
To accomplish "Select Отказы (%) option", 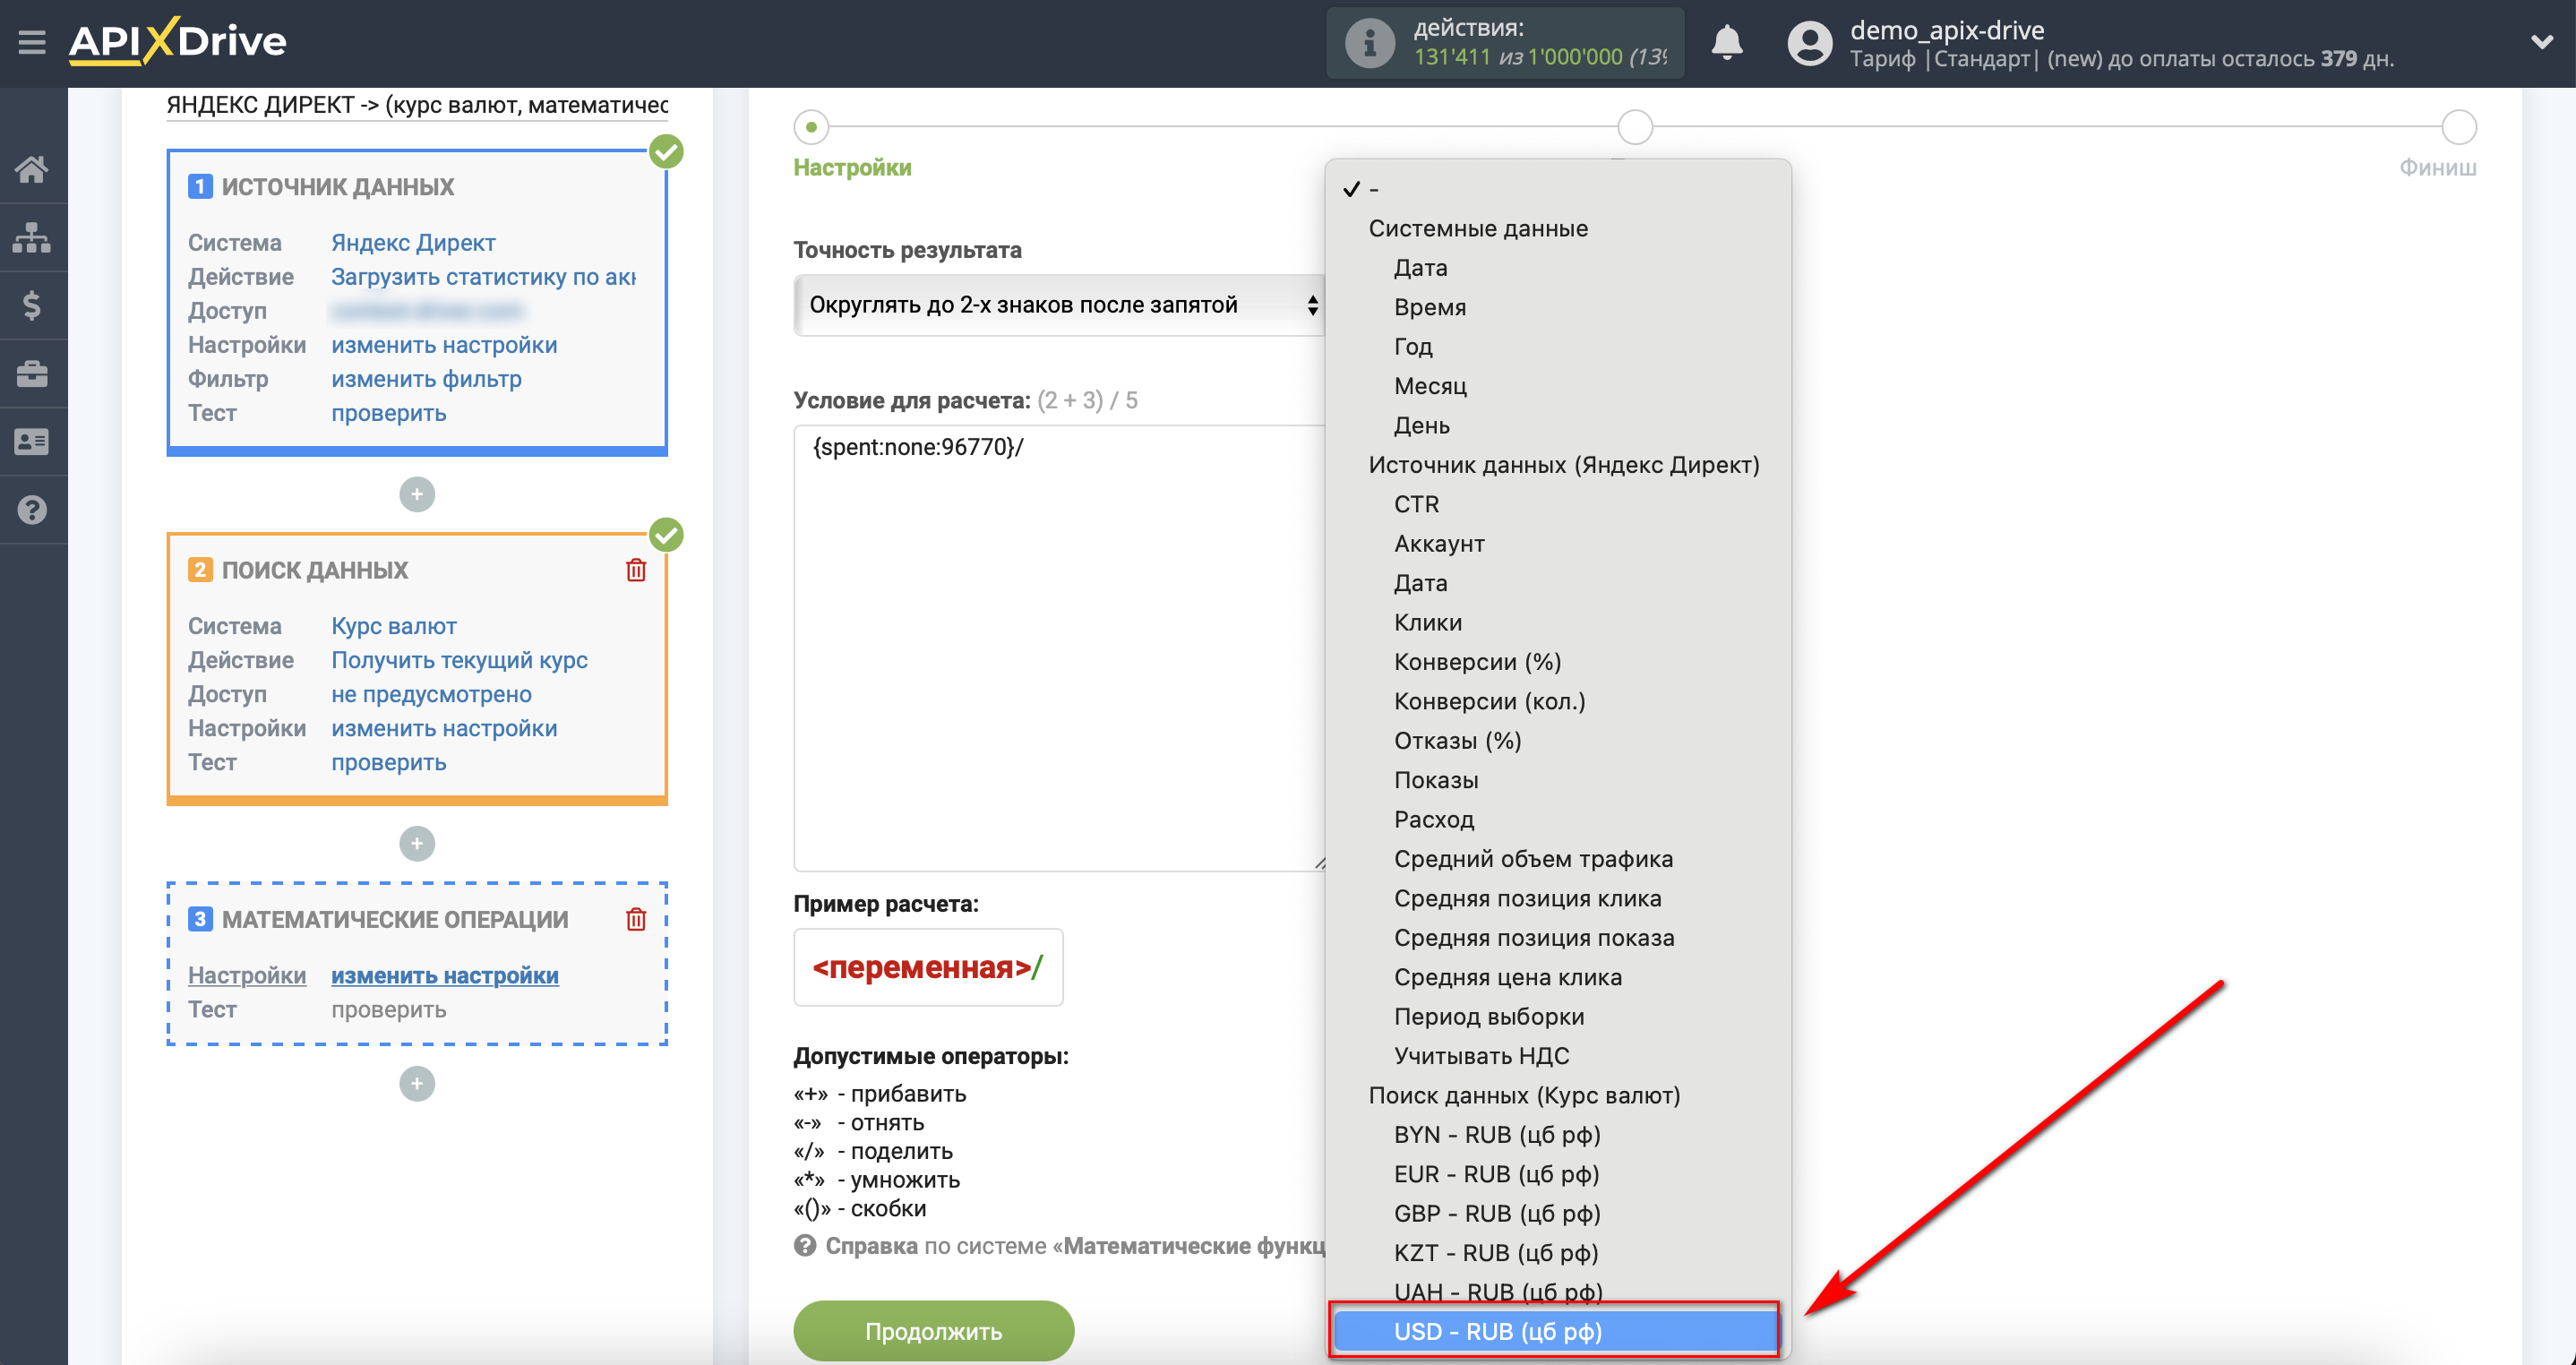I will point(1558,740).
